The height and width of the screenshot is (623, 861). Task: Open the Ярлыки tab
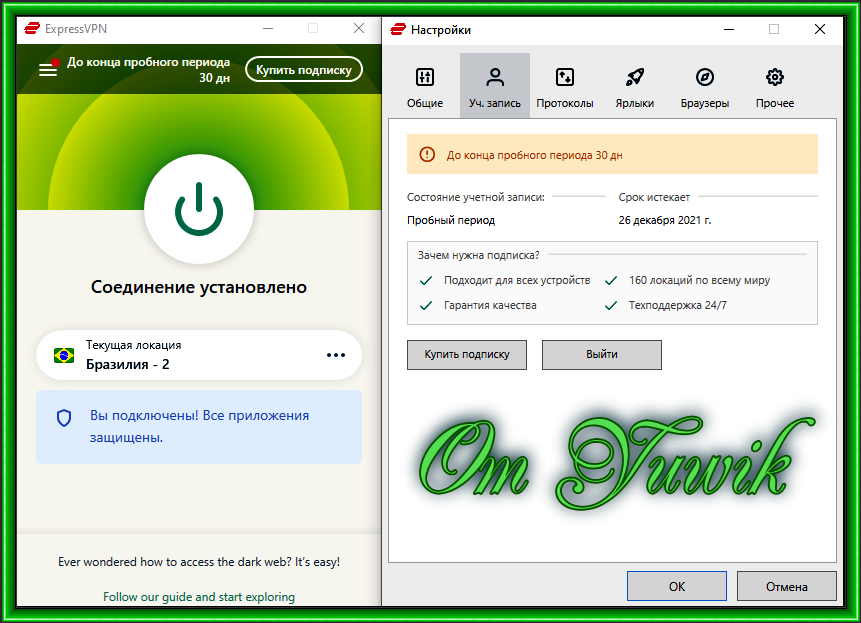coord(635,86)
